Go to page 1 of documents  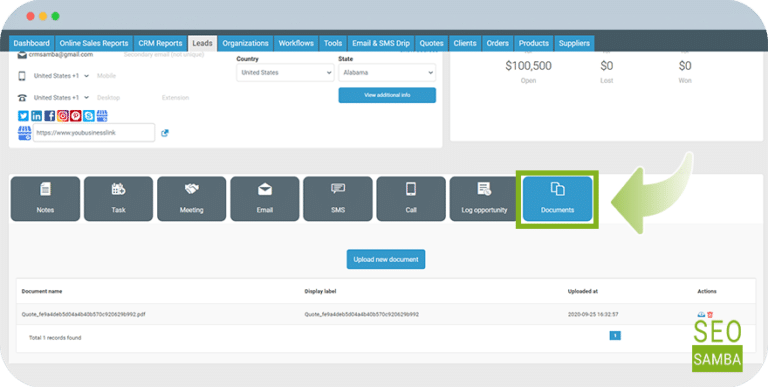coord(615,336)
